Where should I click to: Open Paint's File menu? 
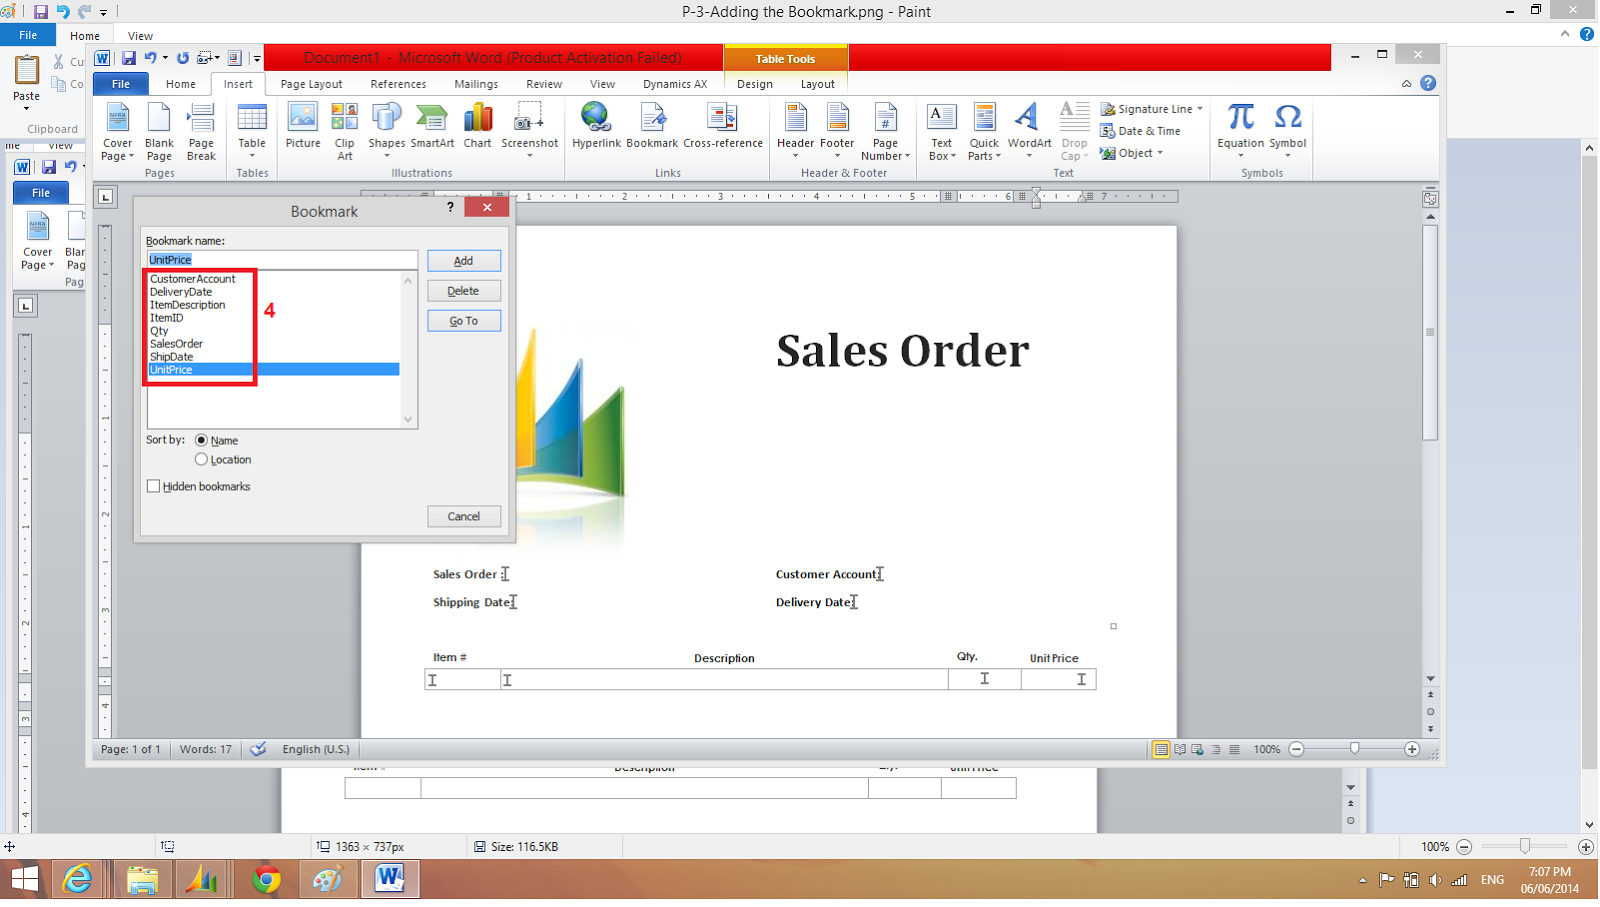tap(28, 35)
